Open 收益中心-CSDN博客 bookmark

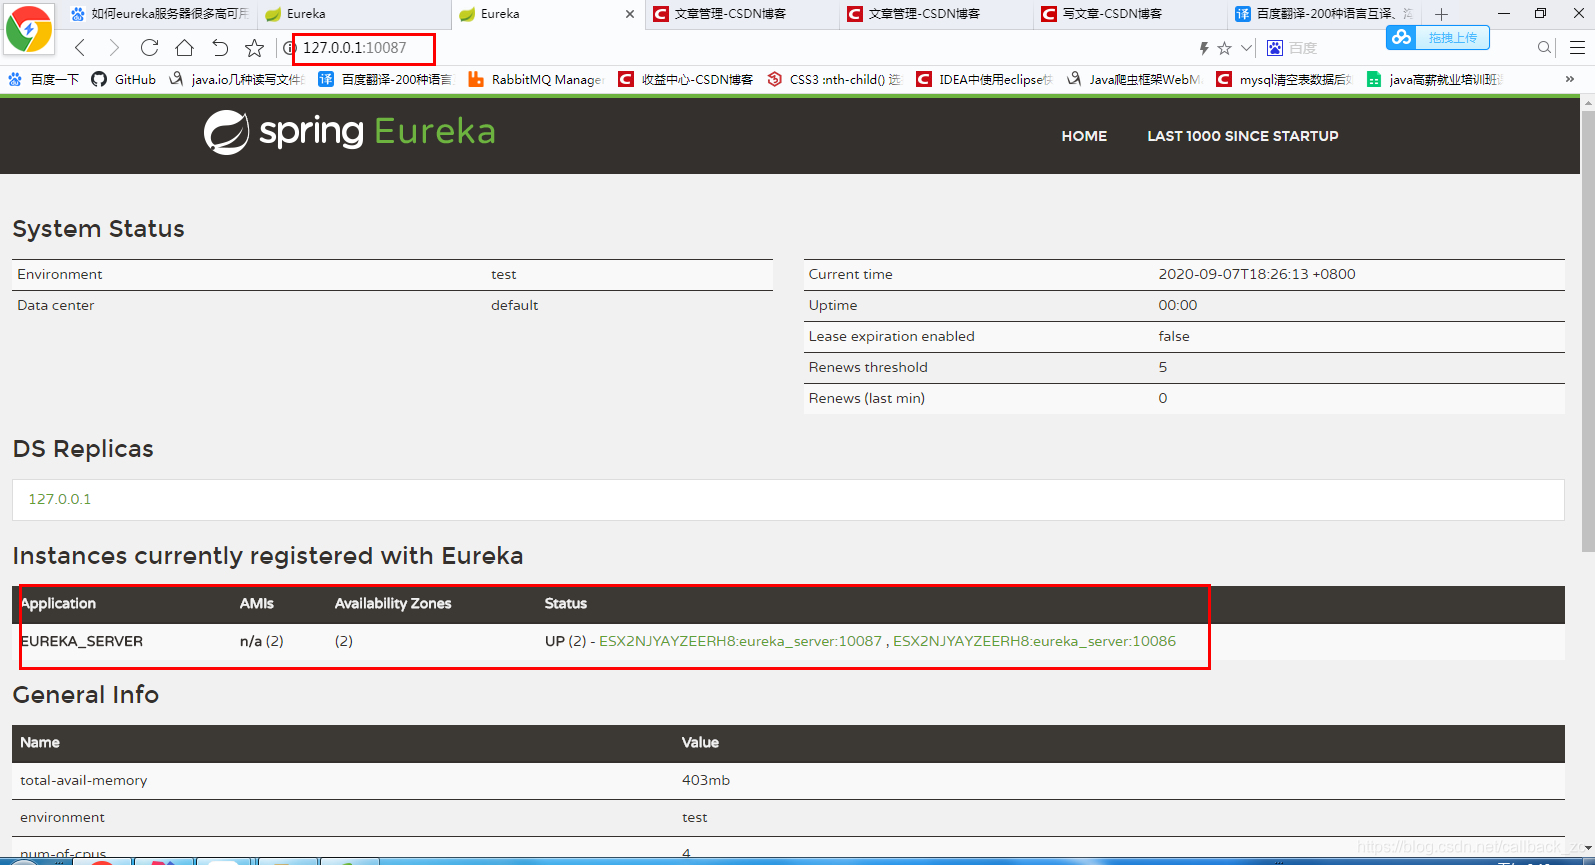685,79
